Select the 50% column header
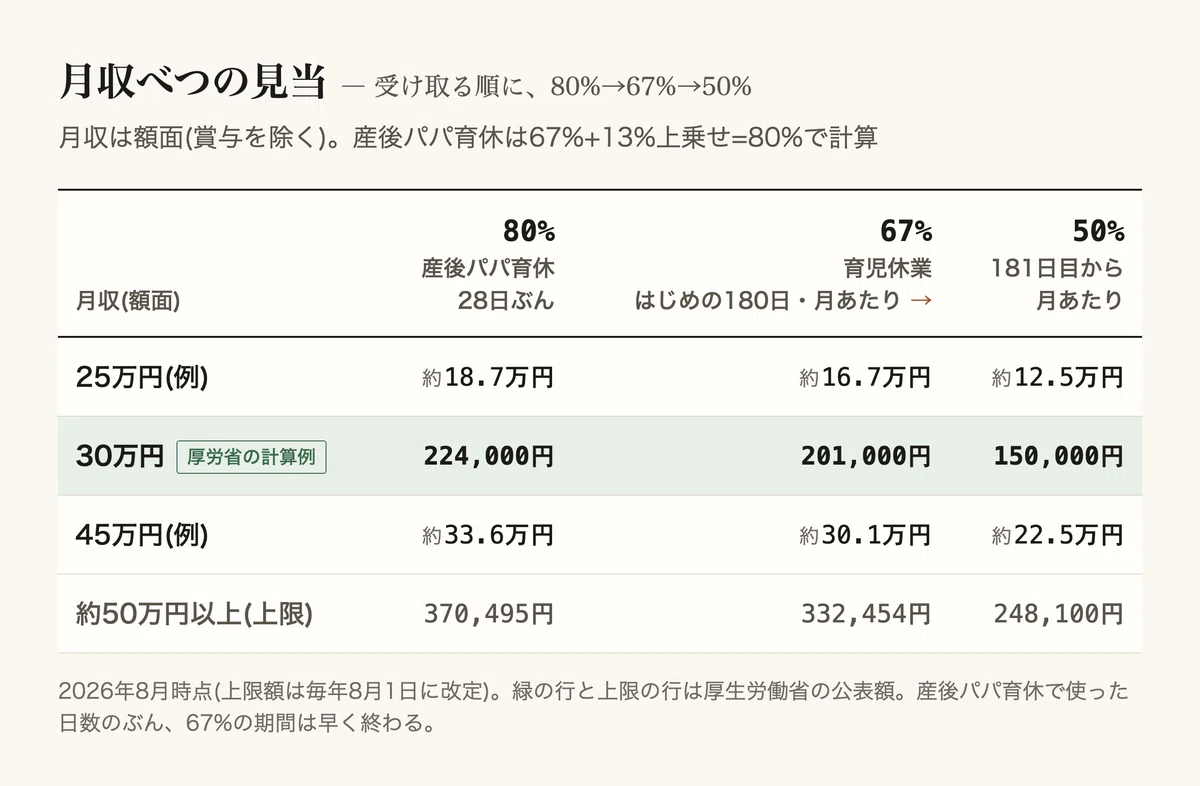 (1098, 231)
